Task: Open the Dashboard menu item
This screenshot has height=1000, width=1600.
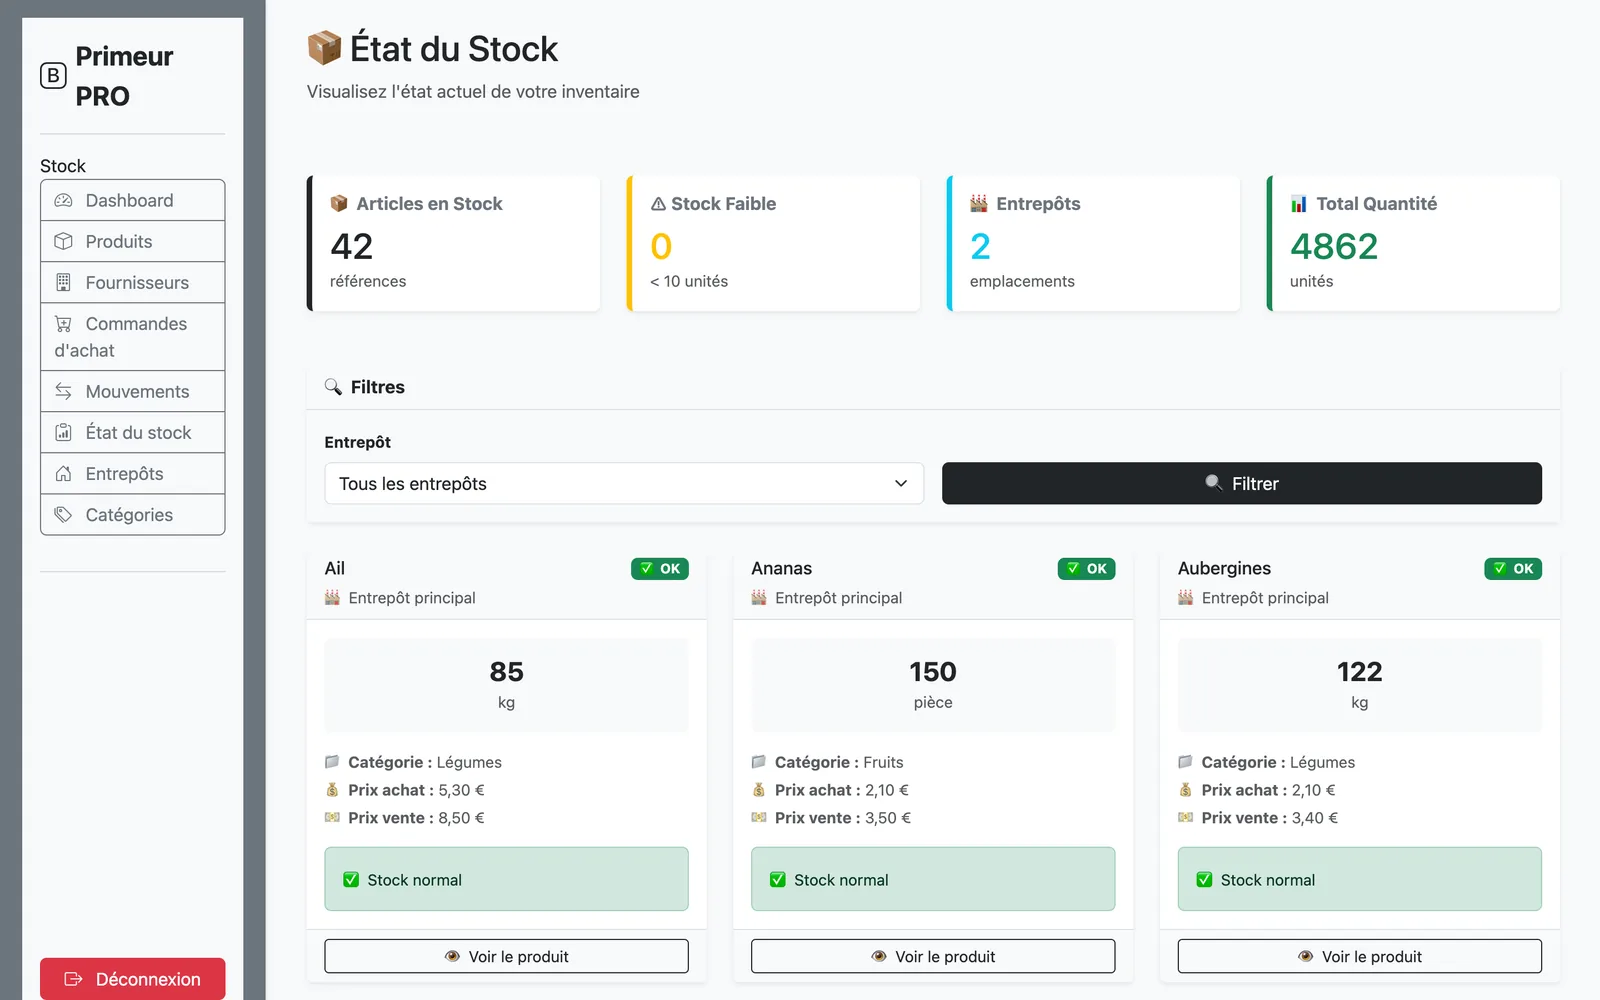Action: pyautogui.click(x=133, y=200)
